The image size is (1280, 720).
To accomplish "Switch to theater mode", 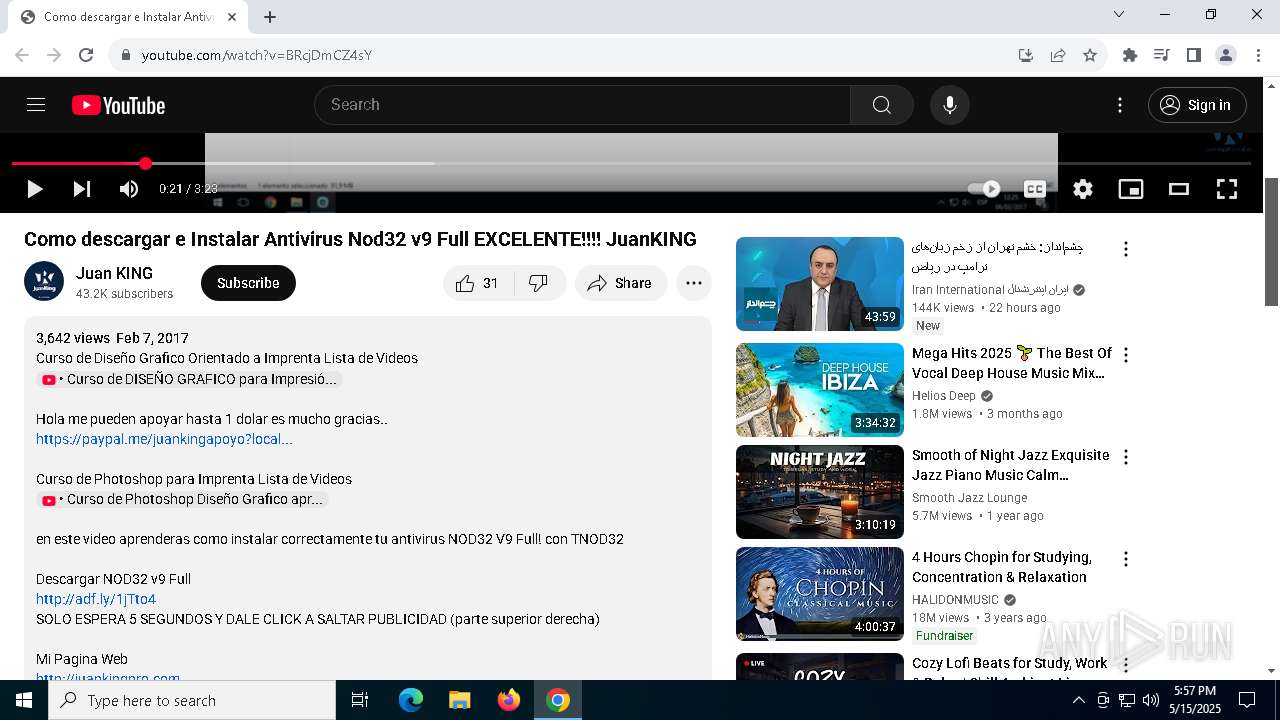I will 1179,189.
